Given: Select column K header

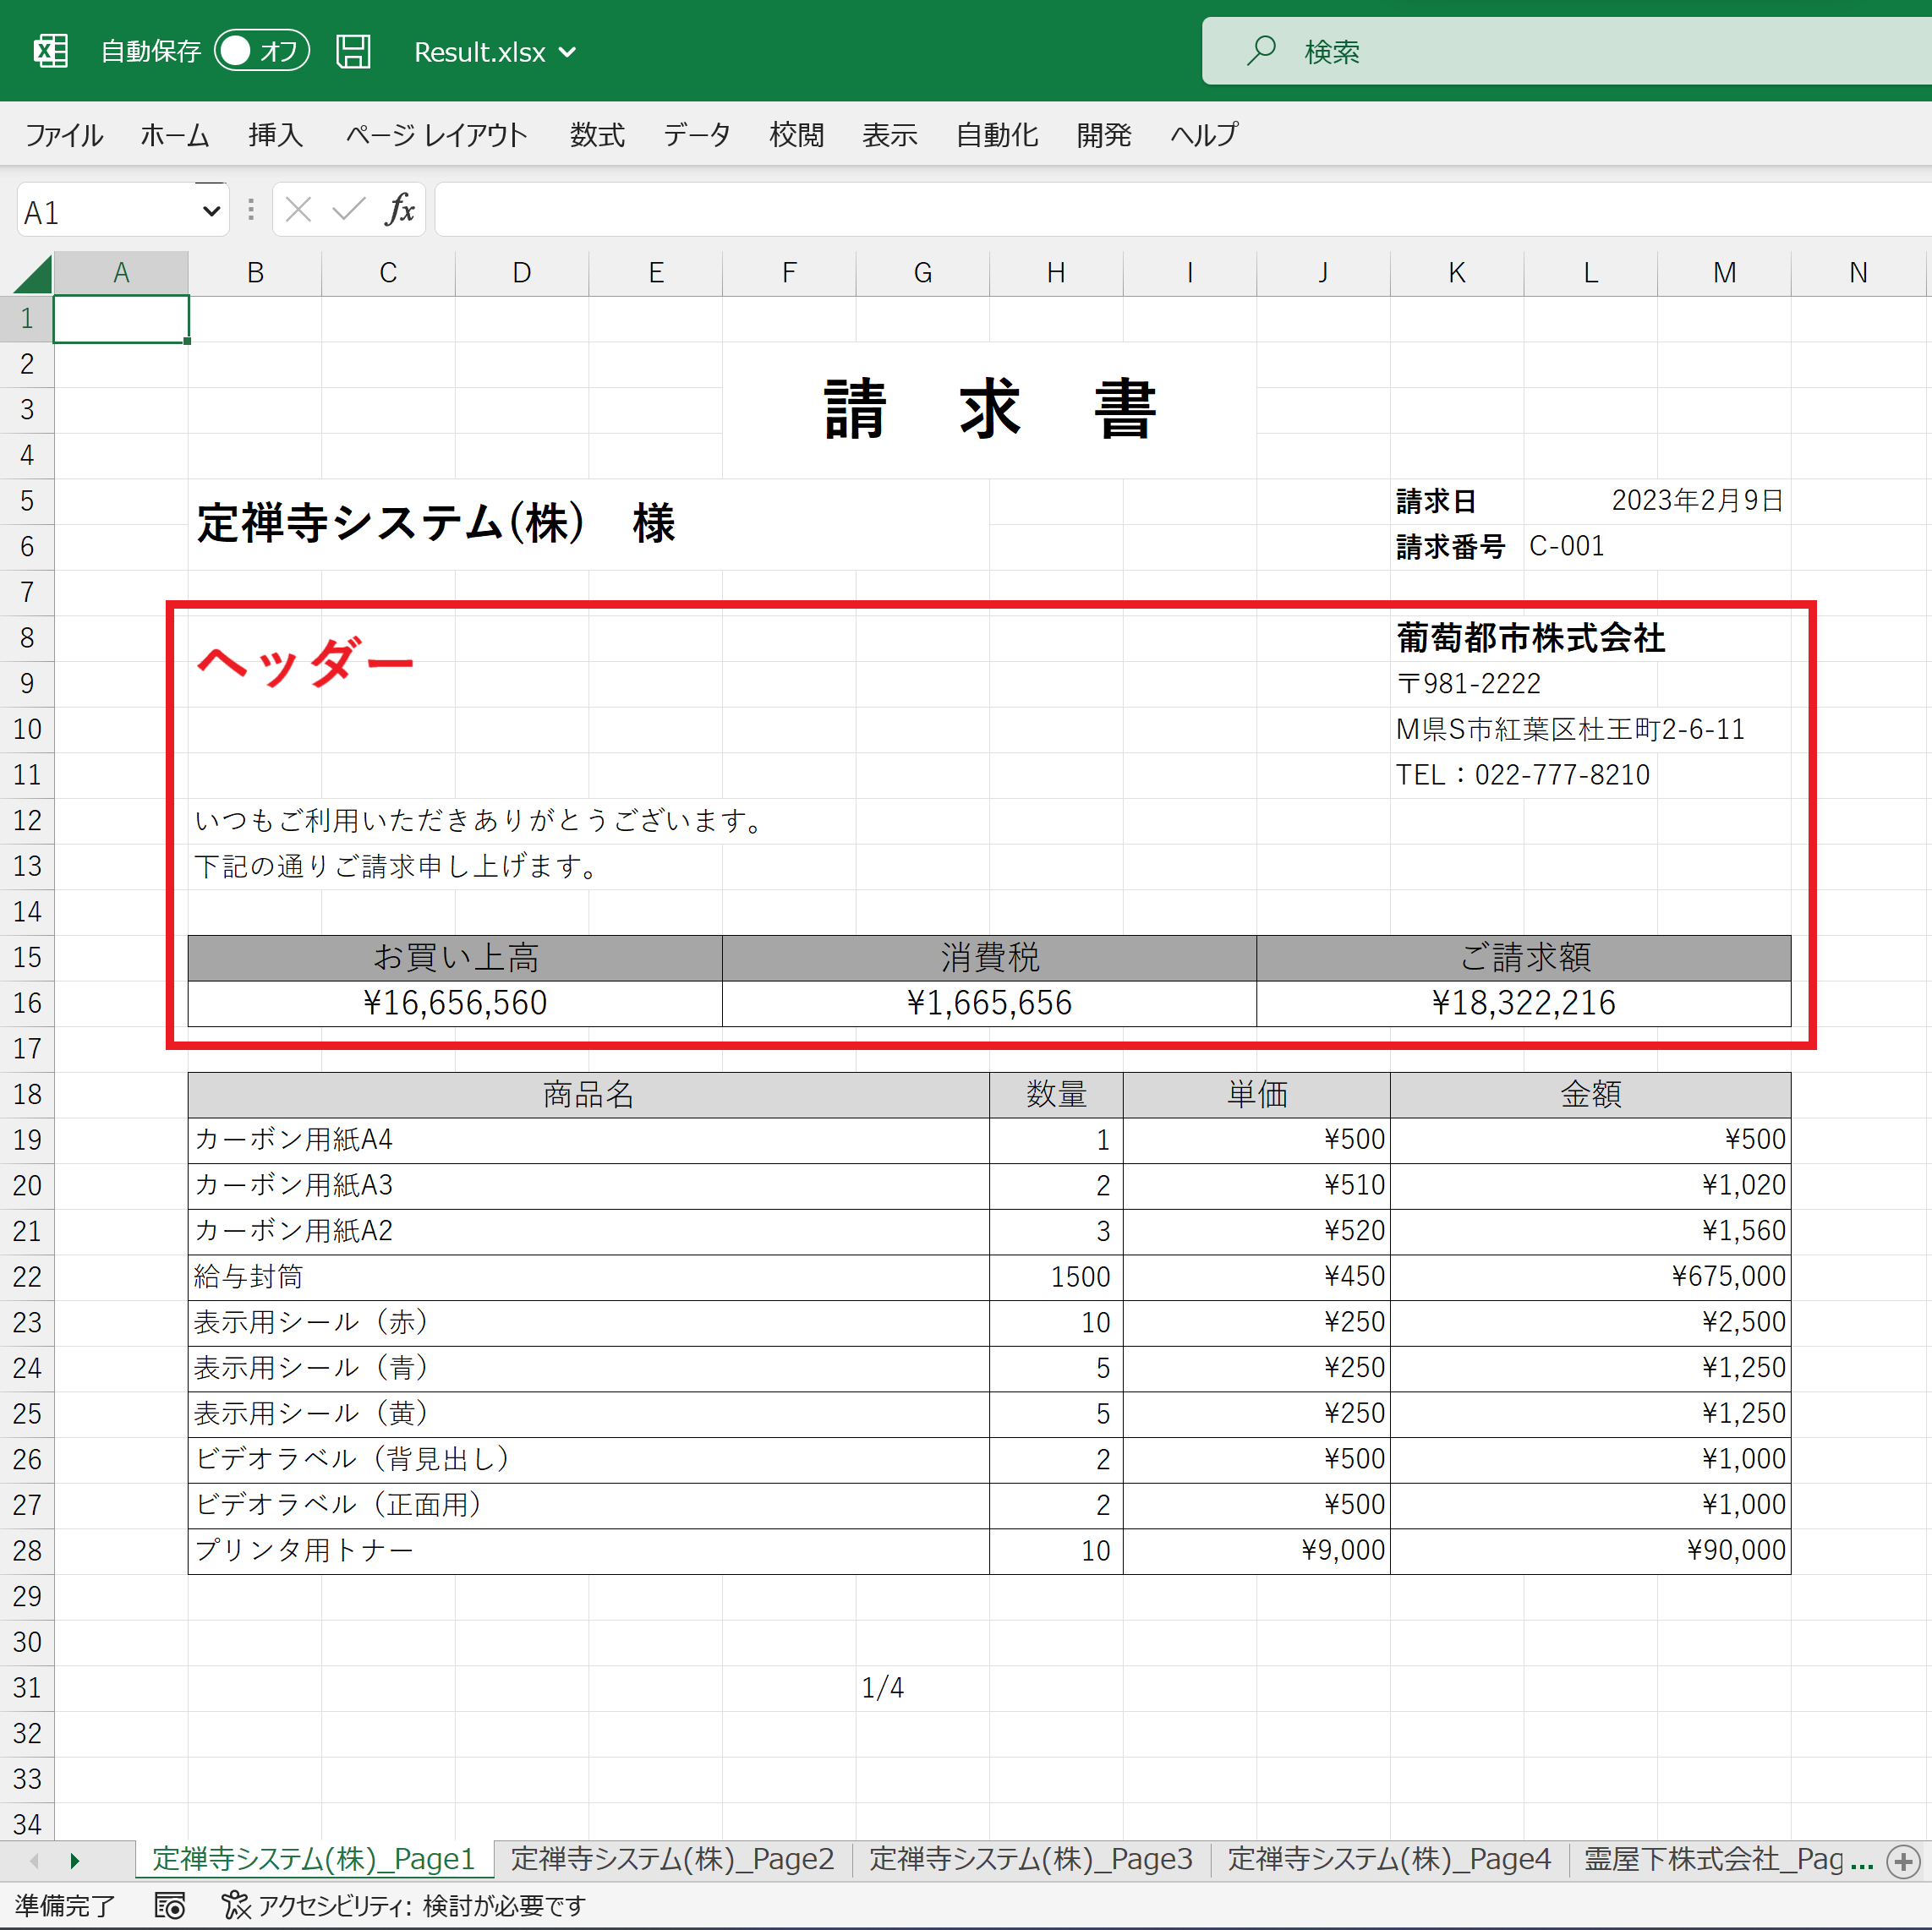Looking at the screenshot, I should tap(1457, 273).
